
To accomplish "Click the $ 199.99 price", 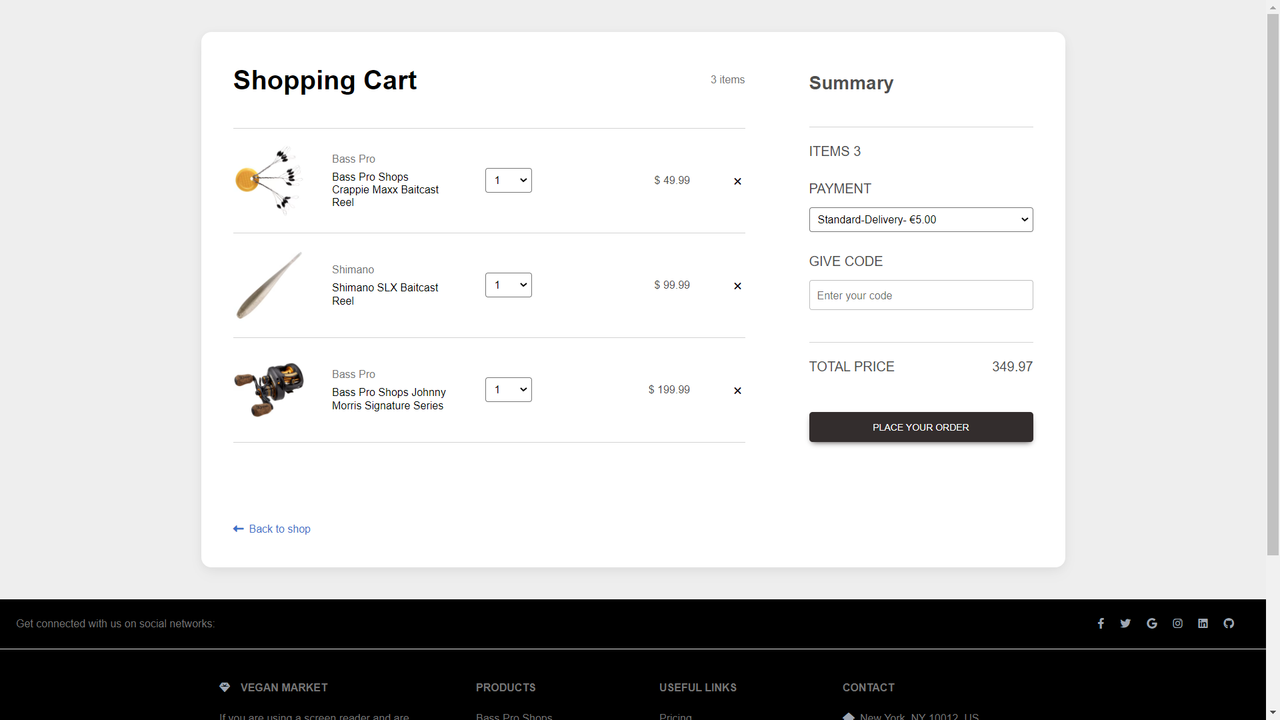I will tap(669, 389).
